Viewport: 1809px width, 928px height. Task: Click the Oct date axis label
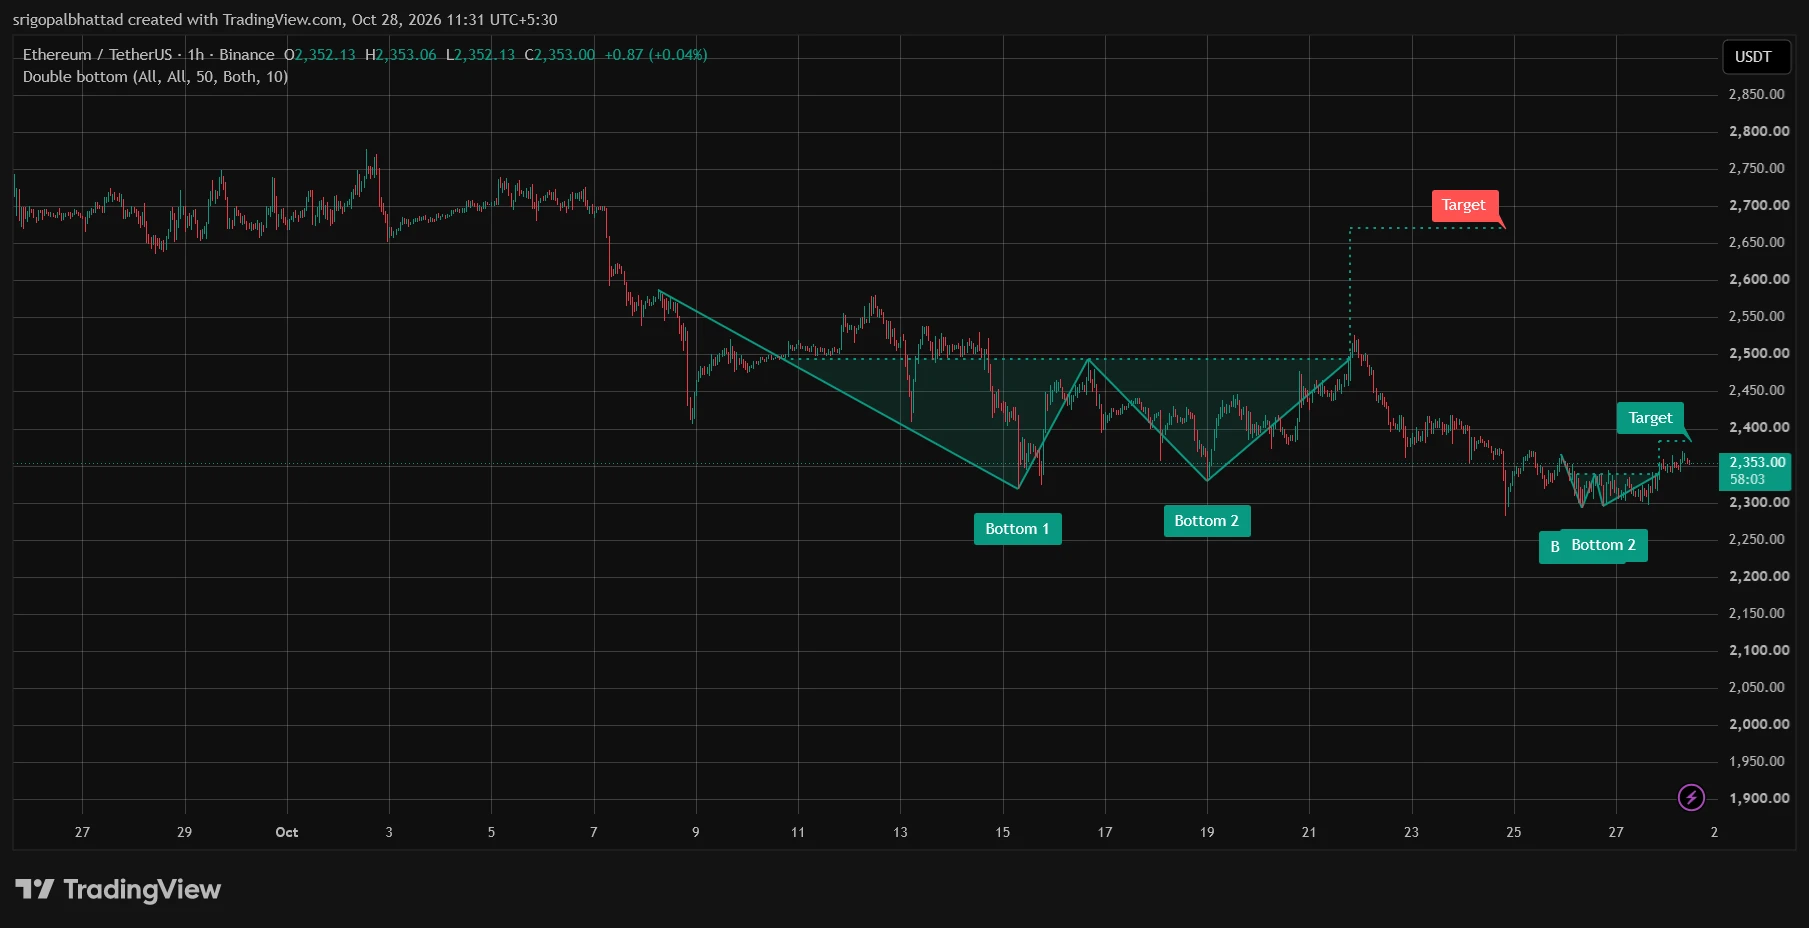click(x=287, y=832)
